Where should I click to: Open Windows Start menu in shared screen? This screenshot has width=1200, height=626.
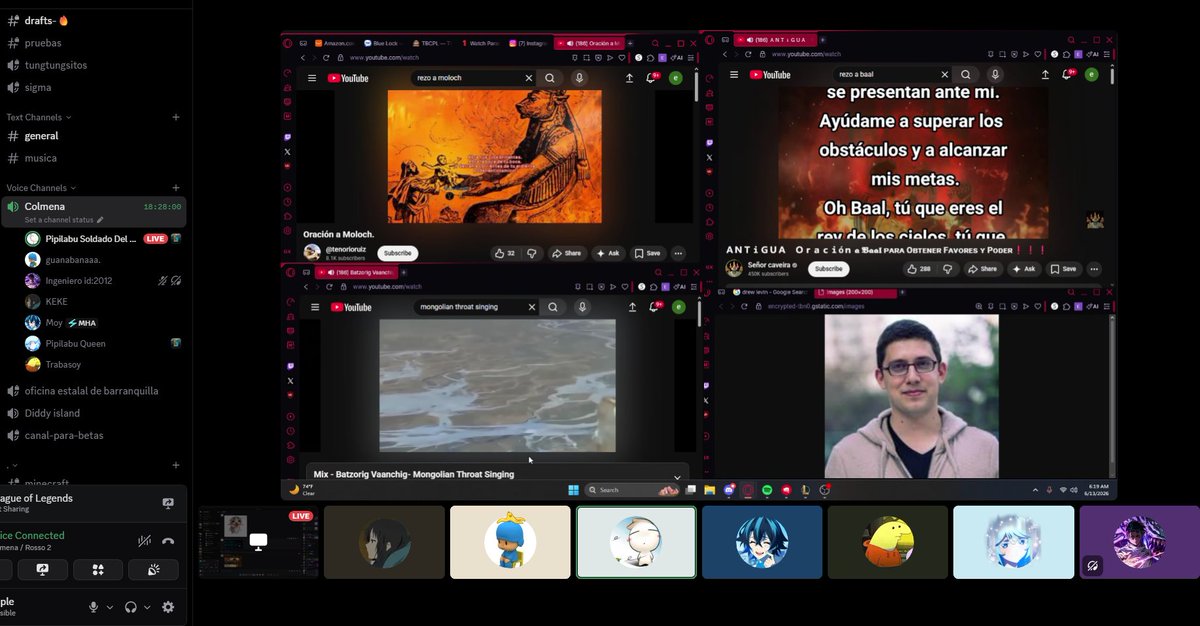tap(574, 490)
